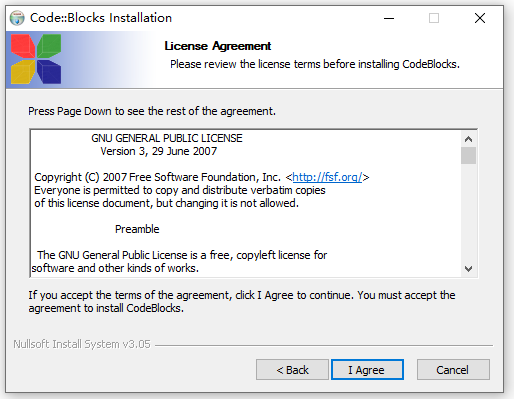The image size is (514, 399).
Task: Click the green cube of Code::Blocks logo
Action: coord(49,45)
